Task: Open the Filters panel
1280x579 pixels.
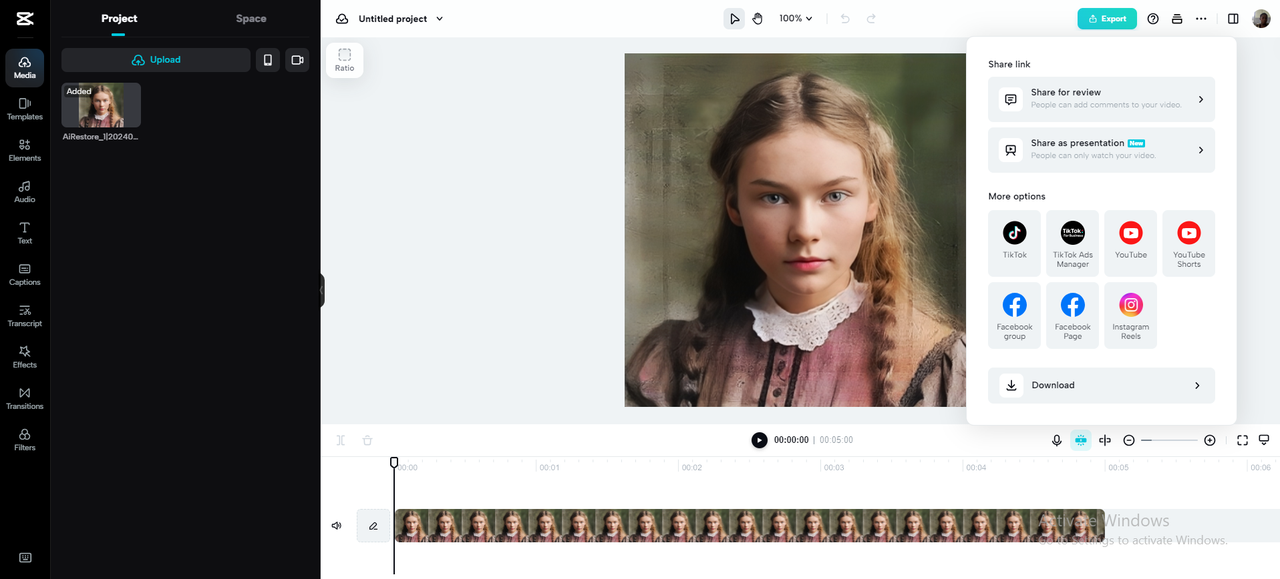Action: (25, 439)
